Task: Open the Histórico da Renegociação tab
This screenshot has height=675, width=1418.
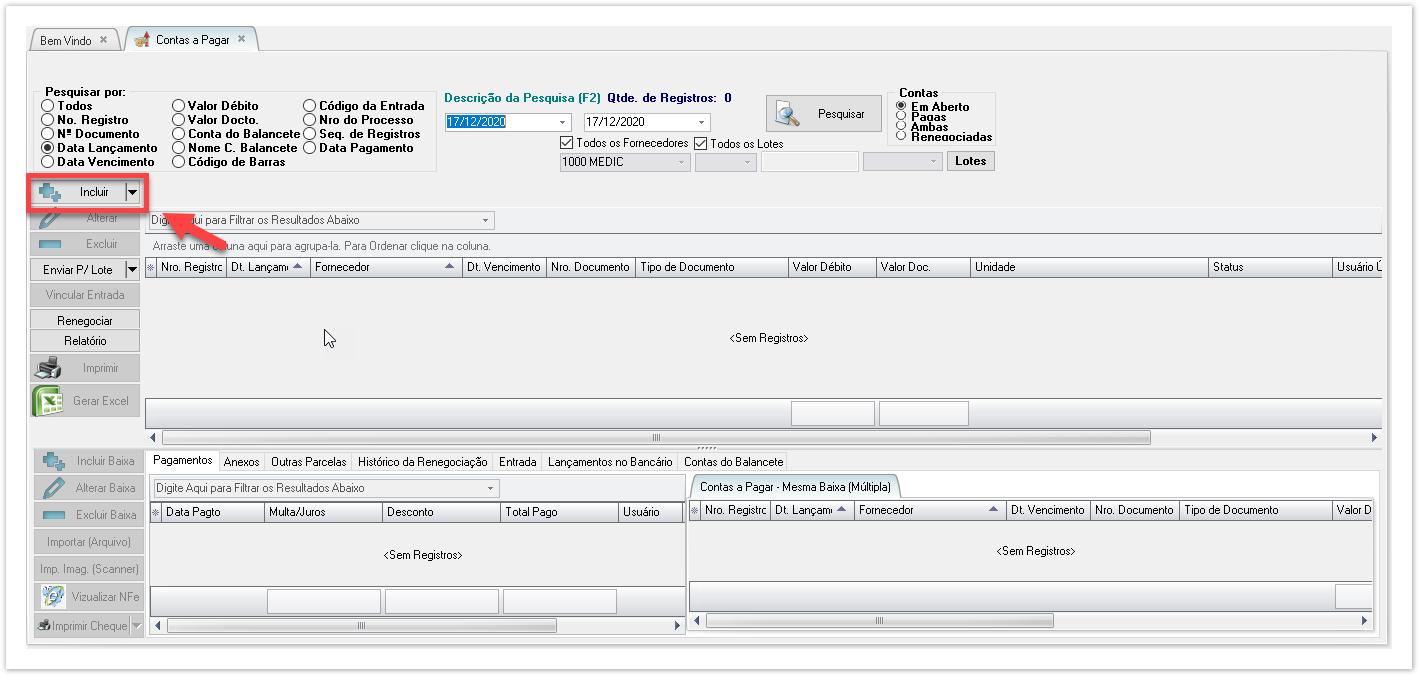Action: (422, 462)
